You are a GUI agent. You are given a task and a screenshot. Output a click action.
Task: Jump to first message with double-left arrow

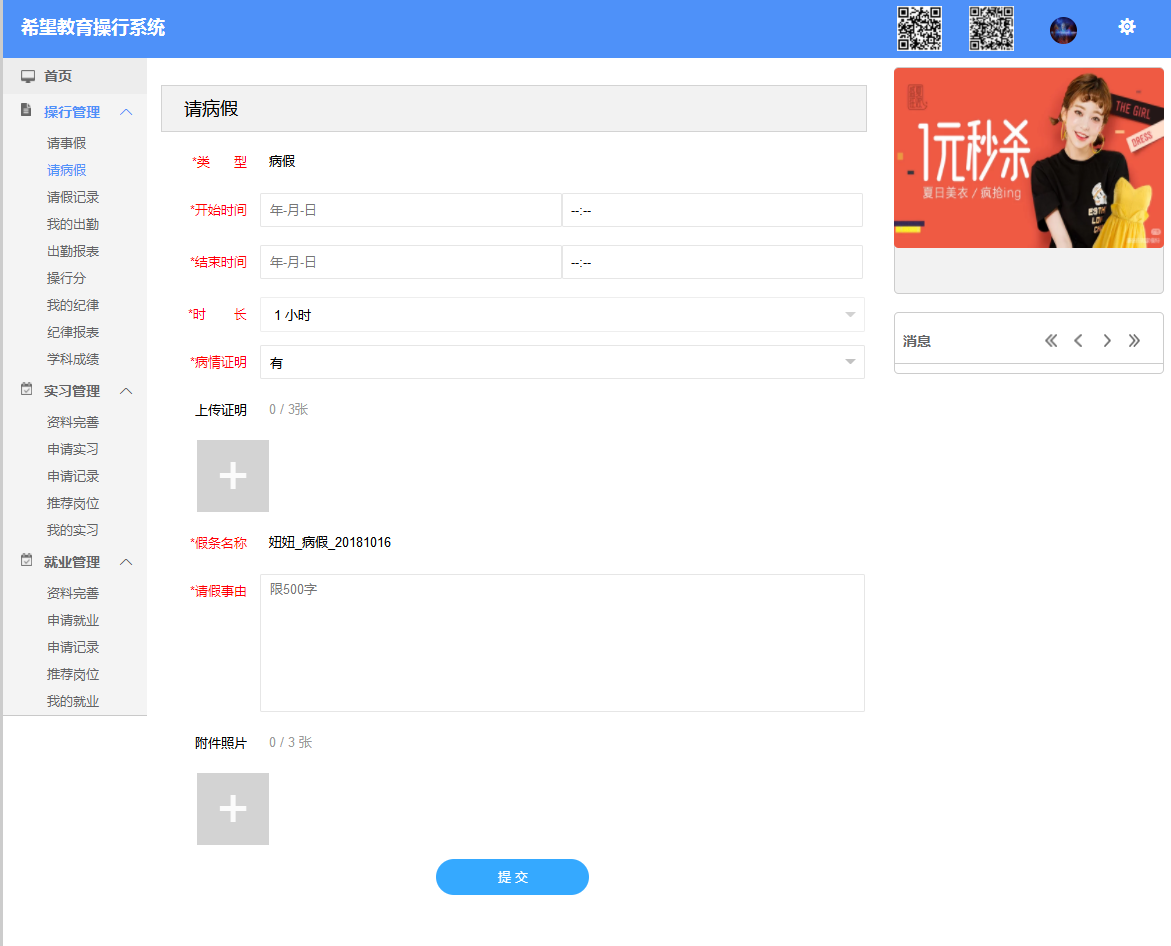[x=1051, y=341]
